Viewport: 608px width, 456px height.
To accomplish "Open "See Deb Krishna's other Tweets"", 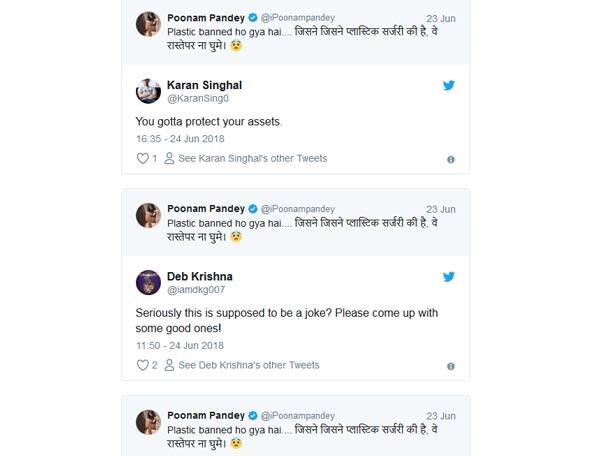I will (x=248, y=366).
